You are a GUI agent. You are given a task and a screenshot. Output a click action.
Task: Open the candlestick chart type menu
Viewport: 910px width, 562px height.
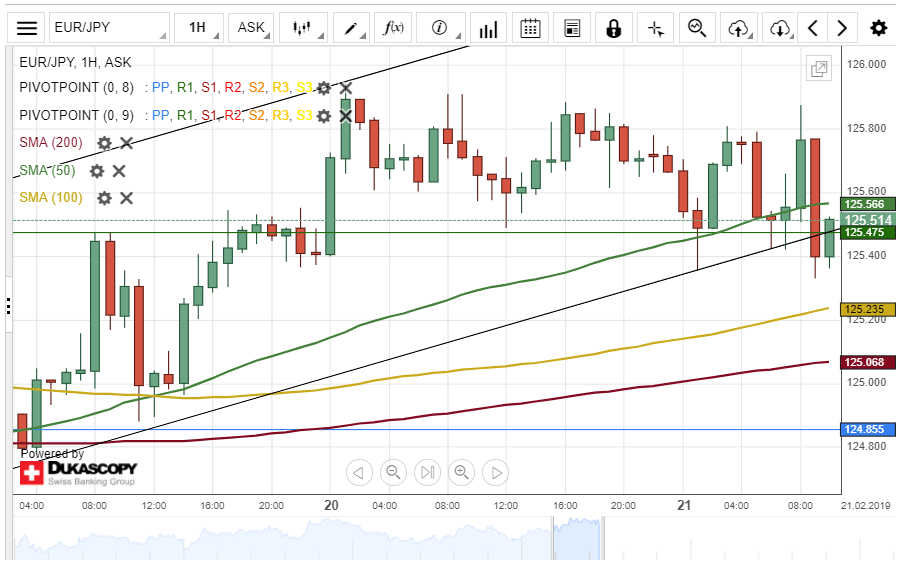[302, 28]
